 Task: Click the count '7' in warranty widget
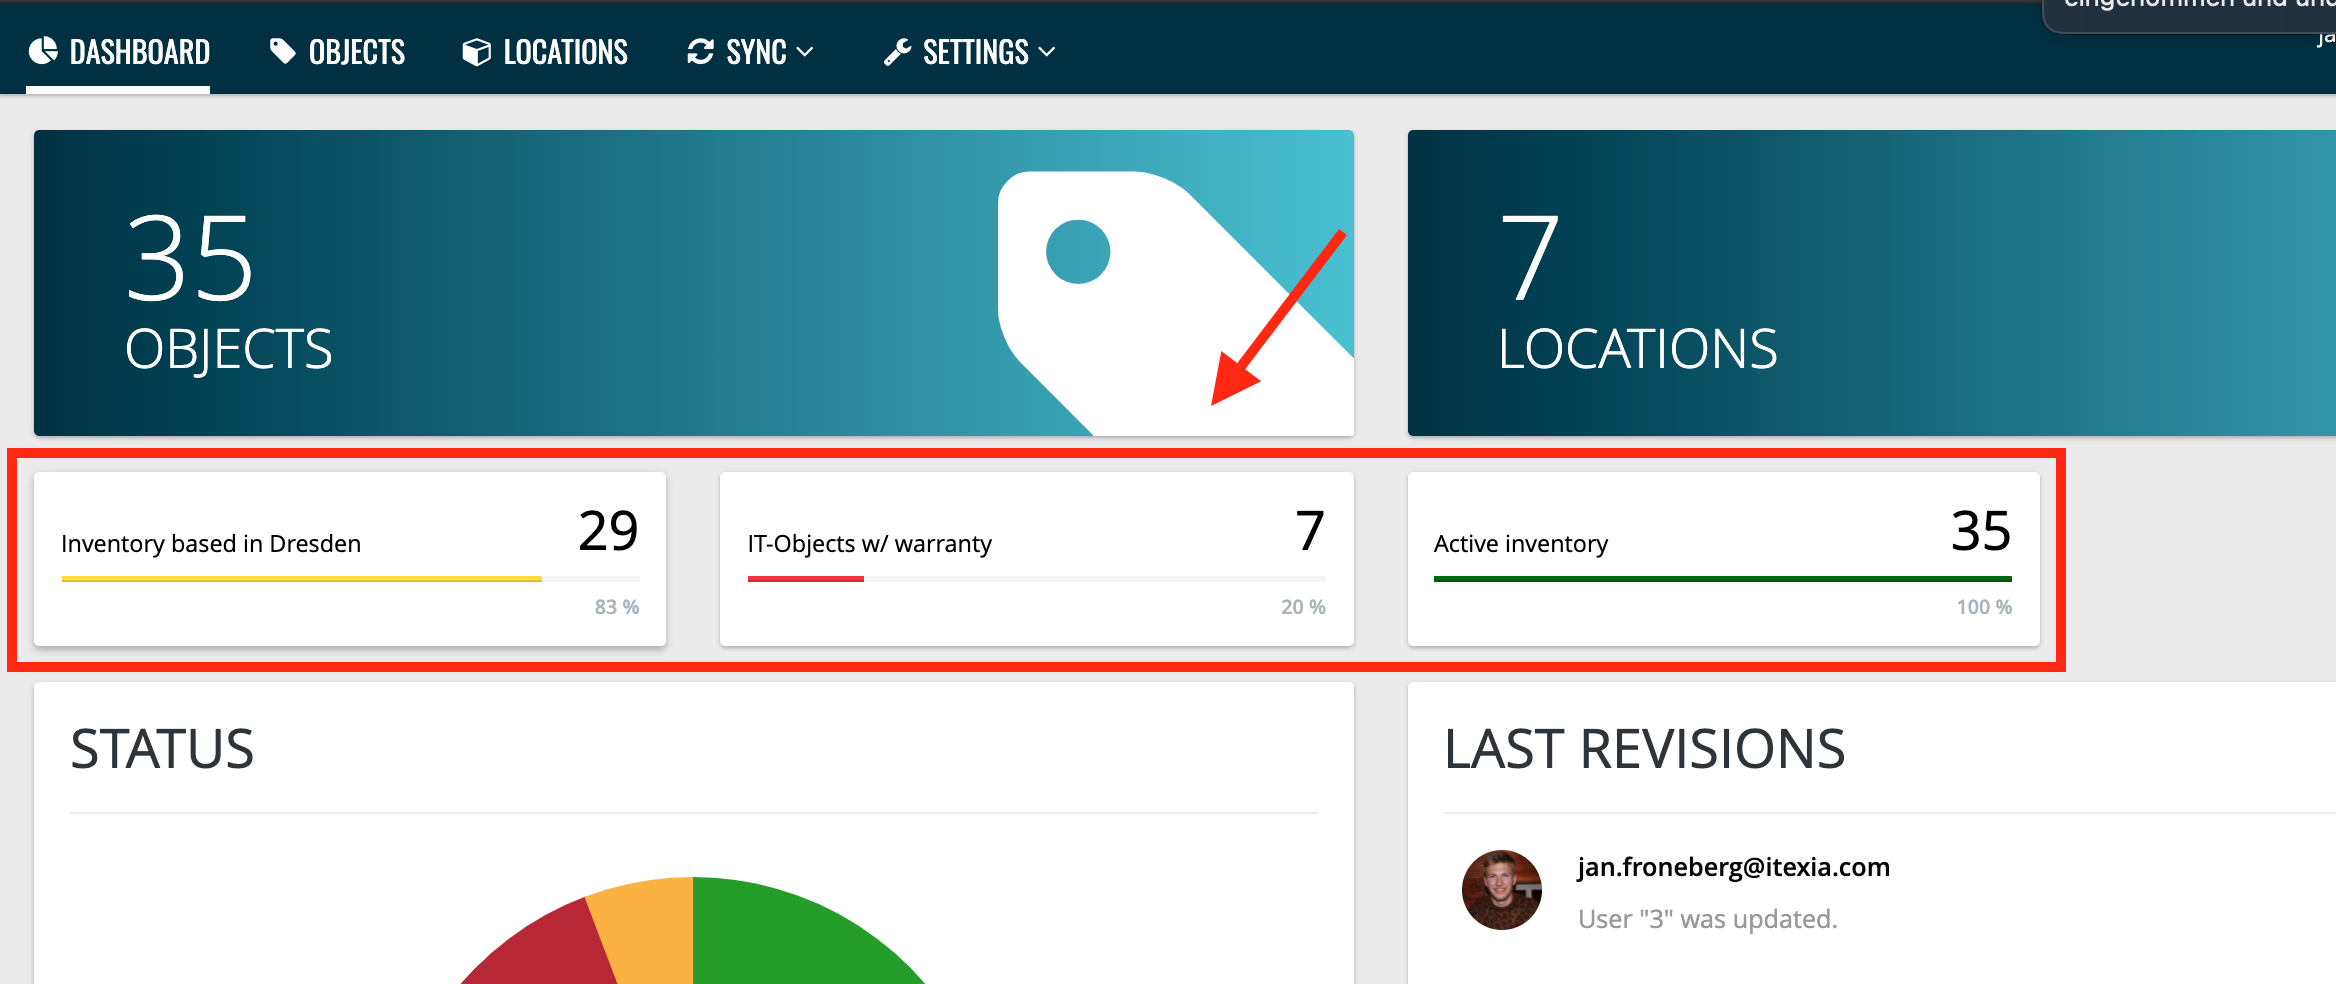(x=1310, y=531)
